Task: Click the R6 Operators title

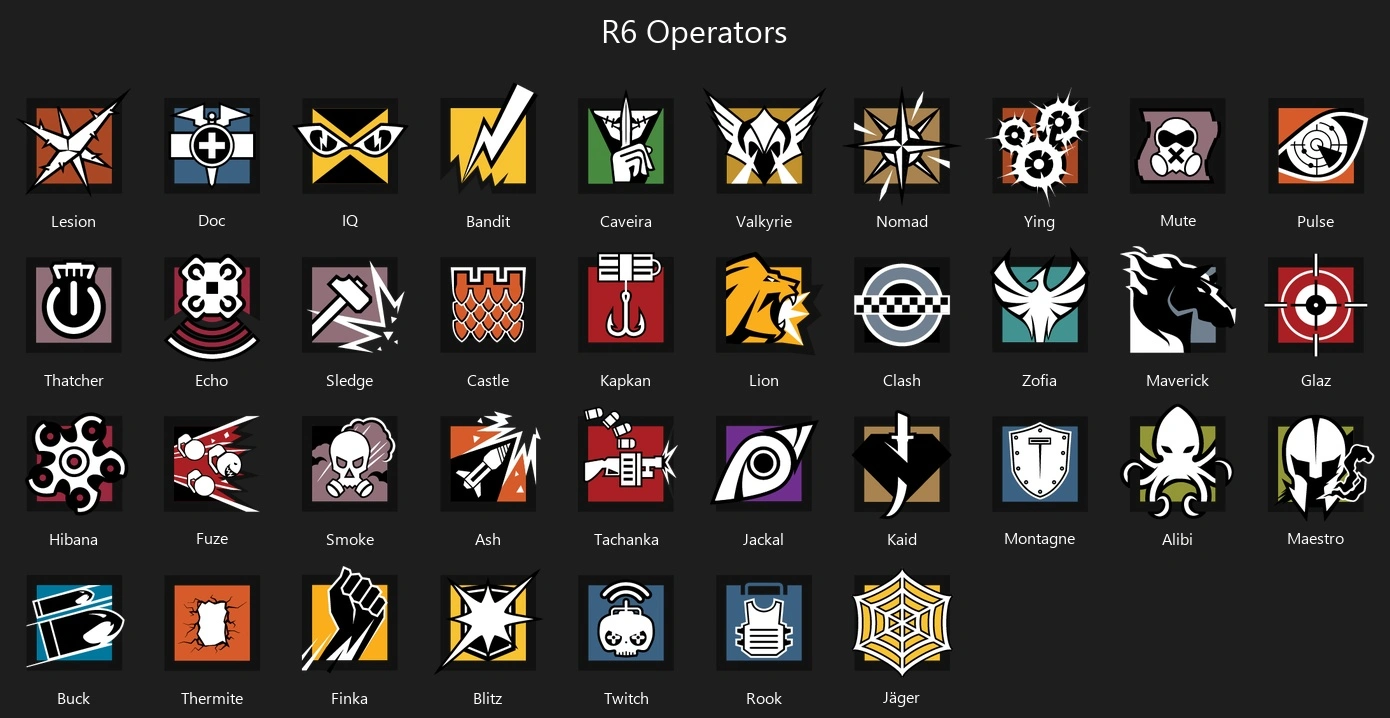Action: [x=694, y=32]
